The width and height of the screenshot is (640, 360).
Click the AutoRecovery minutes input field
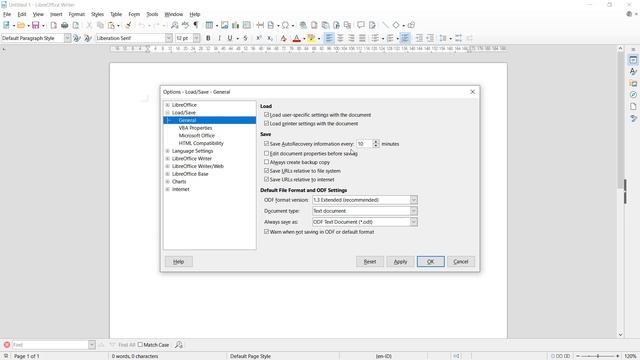[364, 144]
